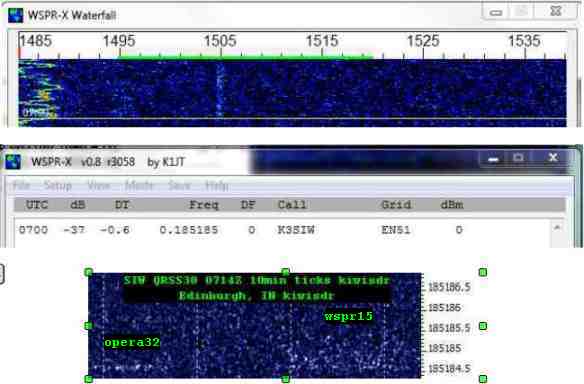The image size is (584, 384).
Task: Click the bottom-center green selection handle
Action: [x=286, y=379]
